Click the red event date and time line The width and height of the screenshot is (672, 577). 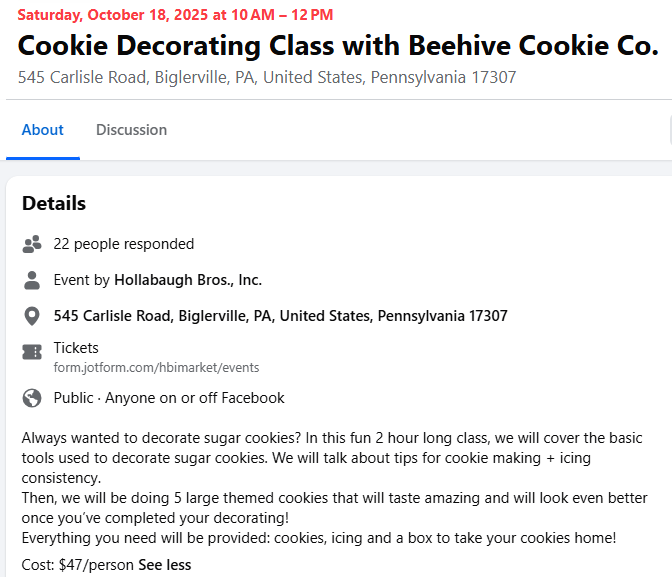[x=176, y=15]
